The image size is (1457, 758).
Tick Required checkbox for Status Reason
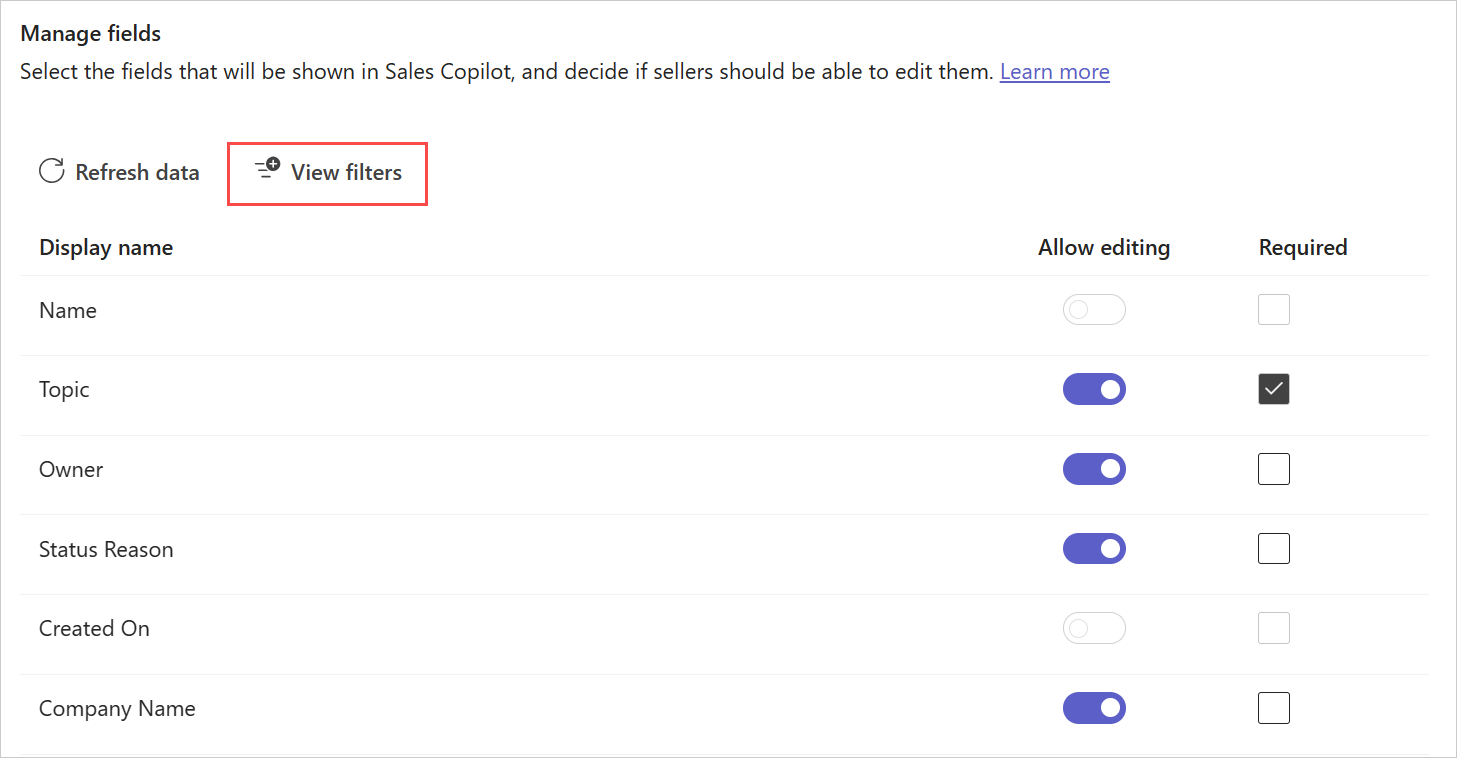(1274, 549)
